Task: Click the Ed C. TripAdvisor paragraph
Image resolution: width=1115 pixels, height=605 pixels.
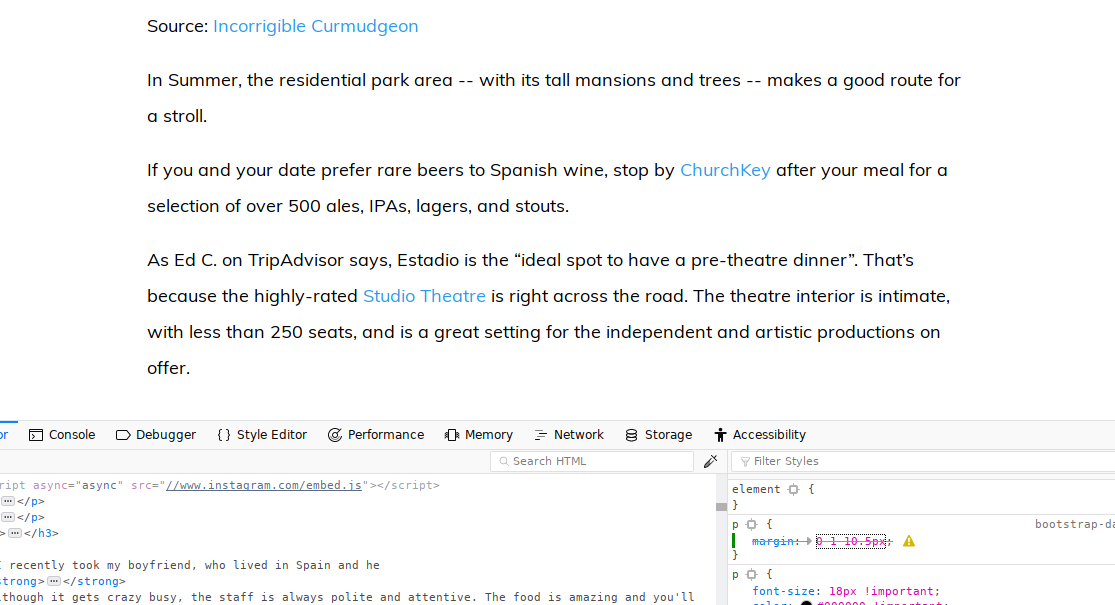Action: [549, 314]
